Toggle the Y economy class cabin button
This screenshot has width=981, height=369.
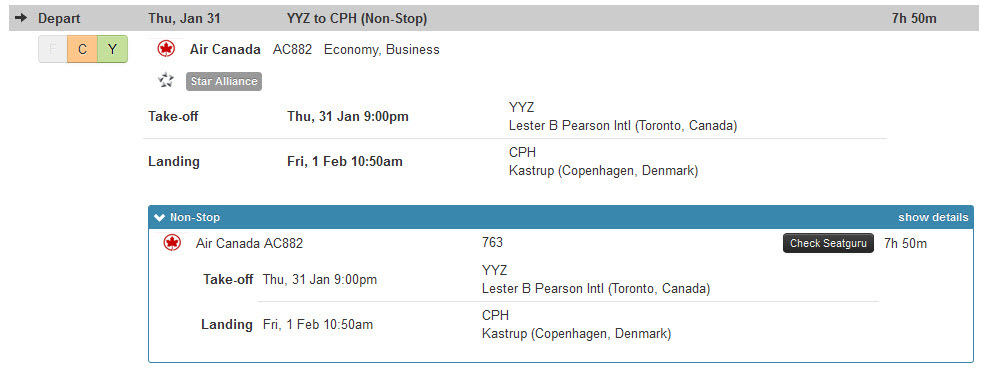pyautogui.click(x=113, y=49)
